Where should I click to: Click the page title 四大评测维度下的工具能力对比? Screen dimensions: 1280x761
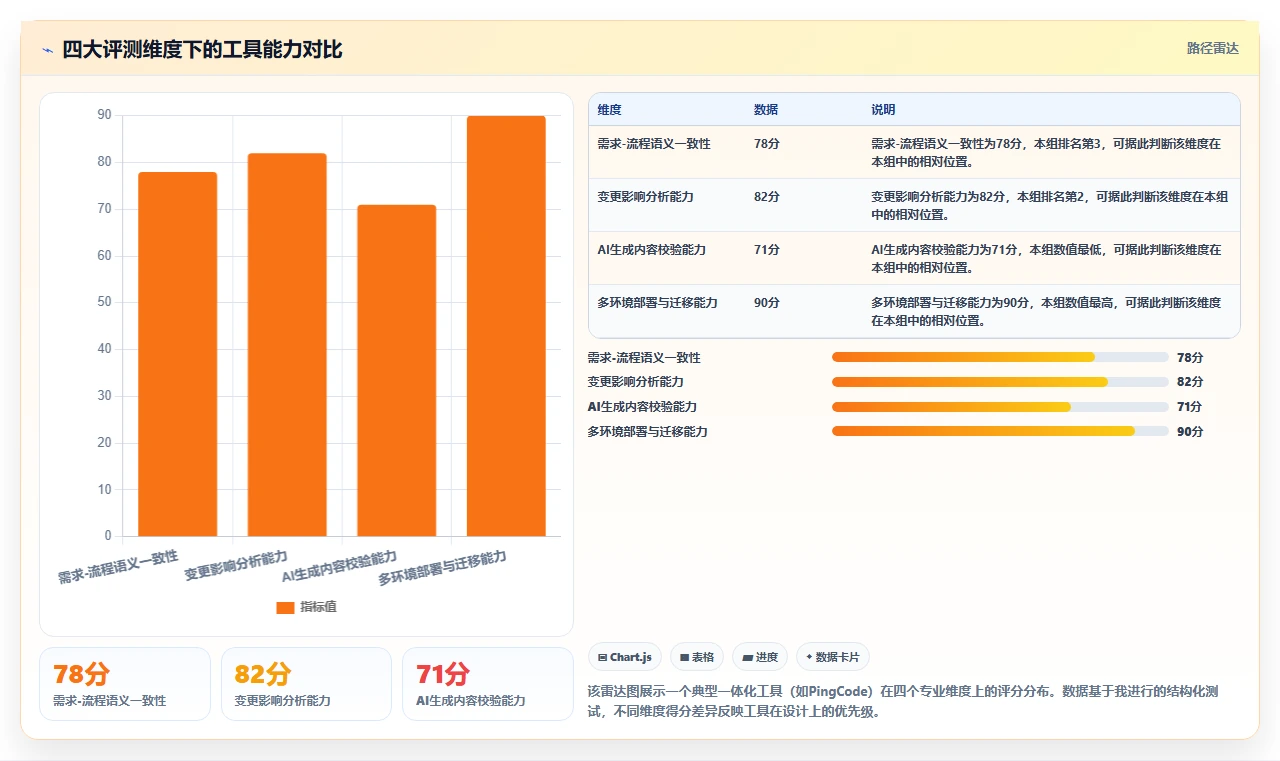[202, 49]
